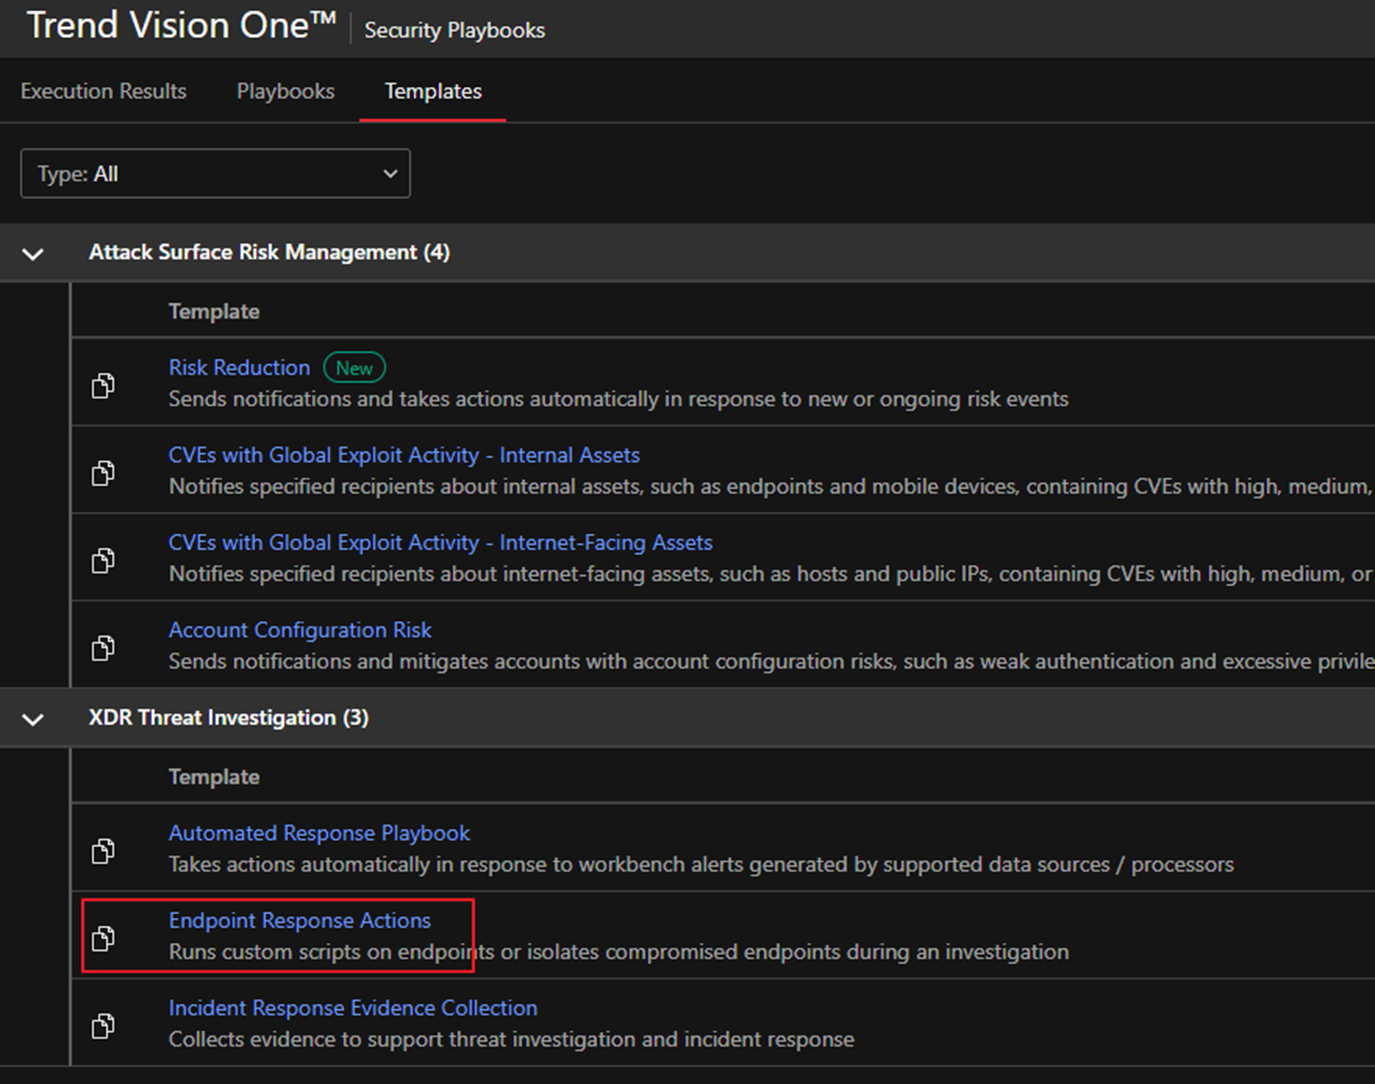1375x1084 pixels.
Task: Open CVEs with Global Exploit Activity - Internet-Facing Assets
Action: (440, 542)
